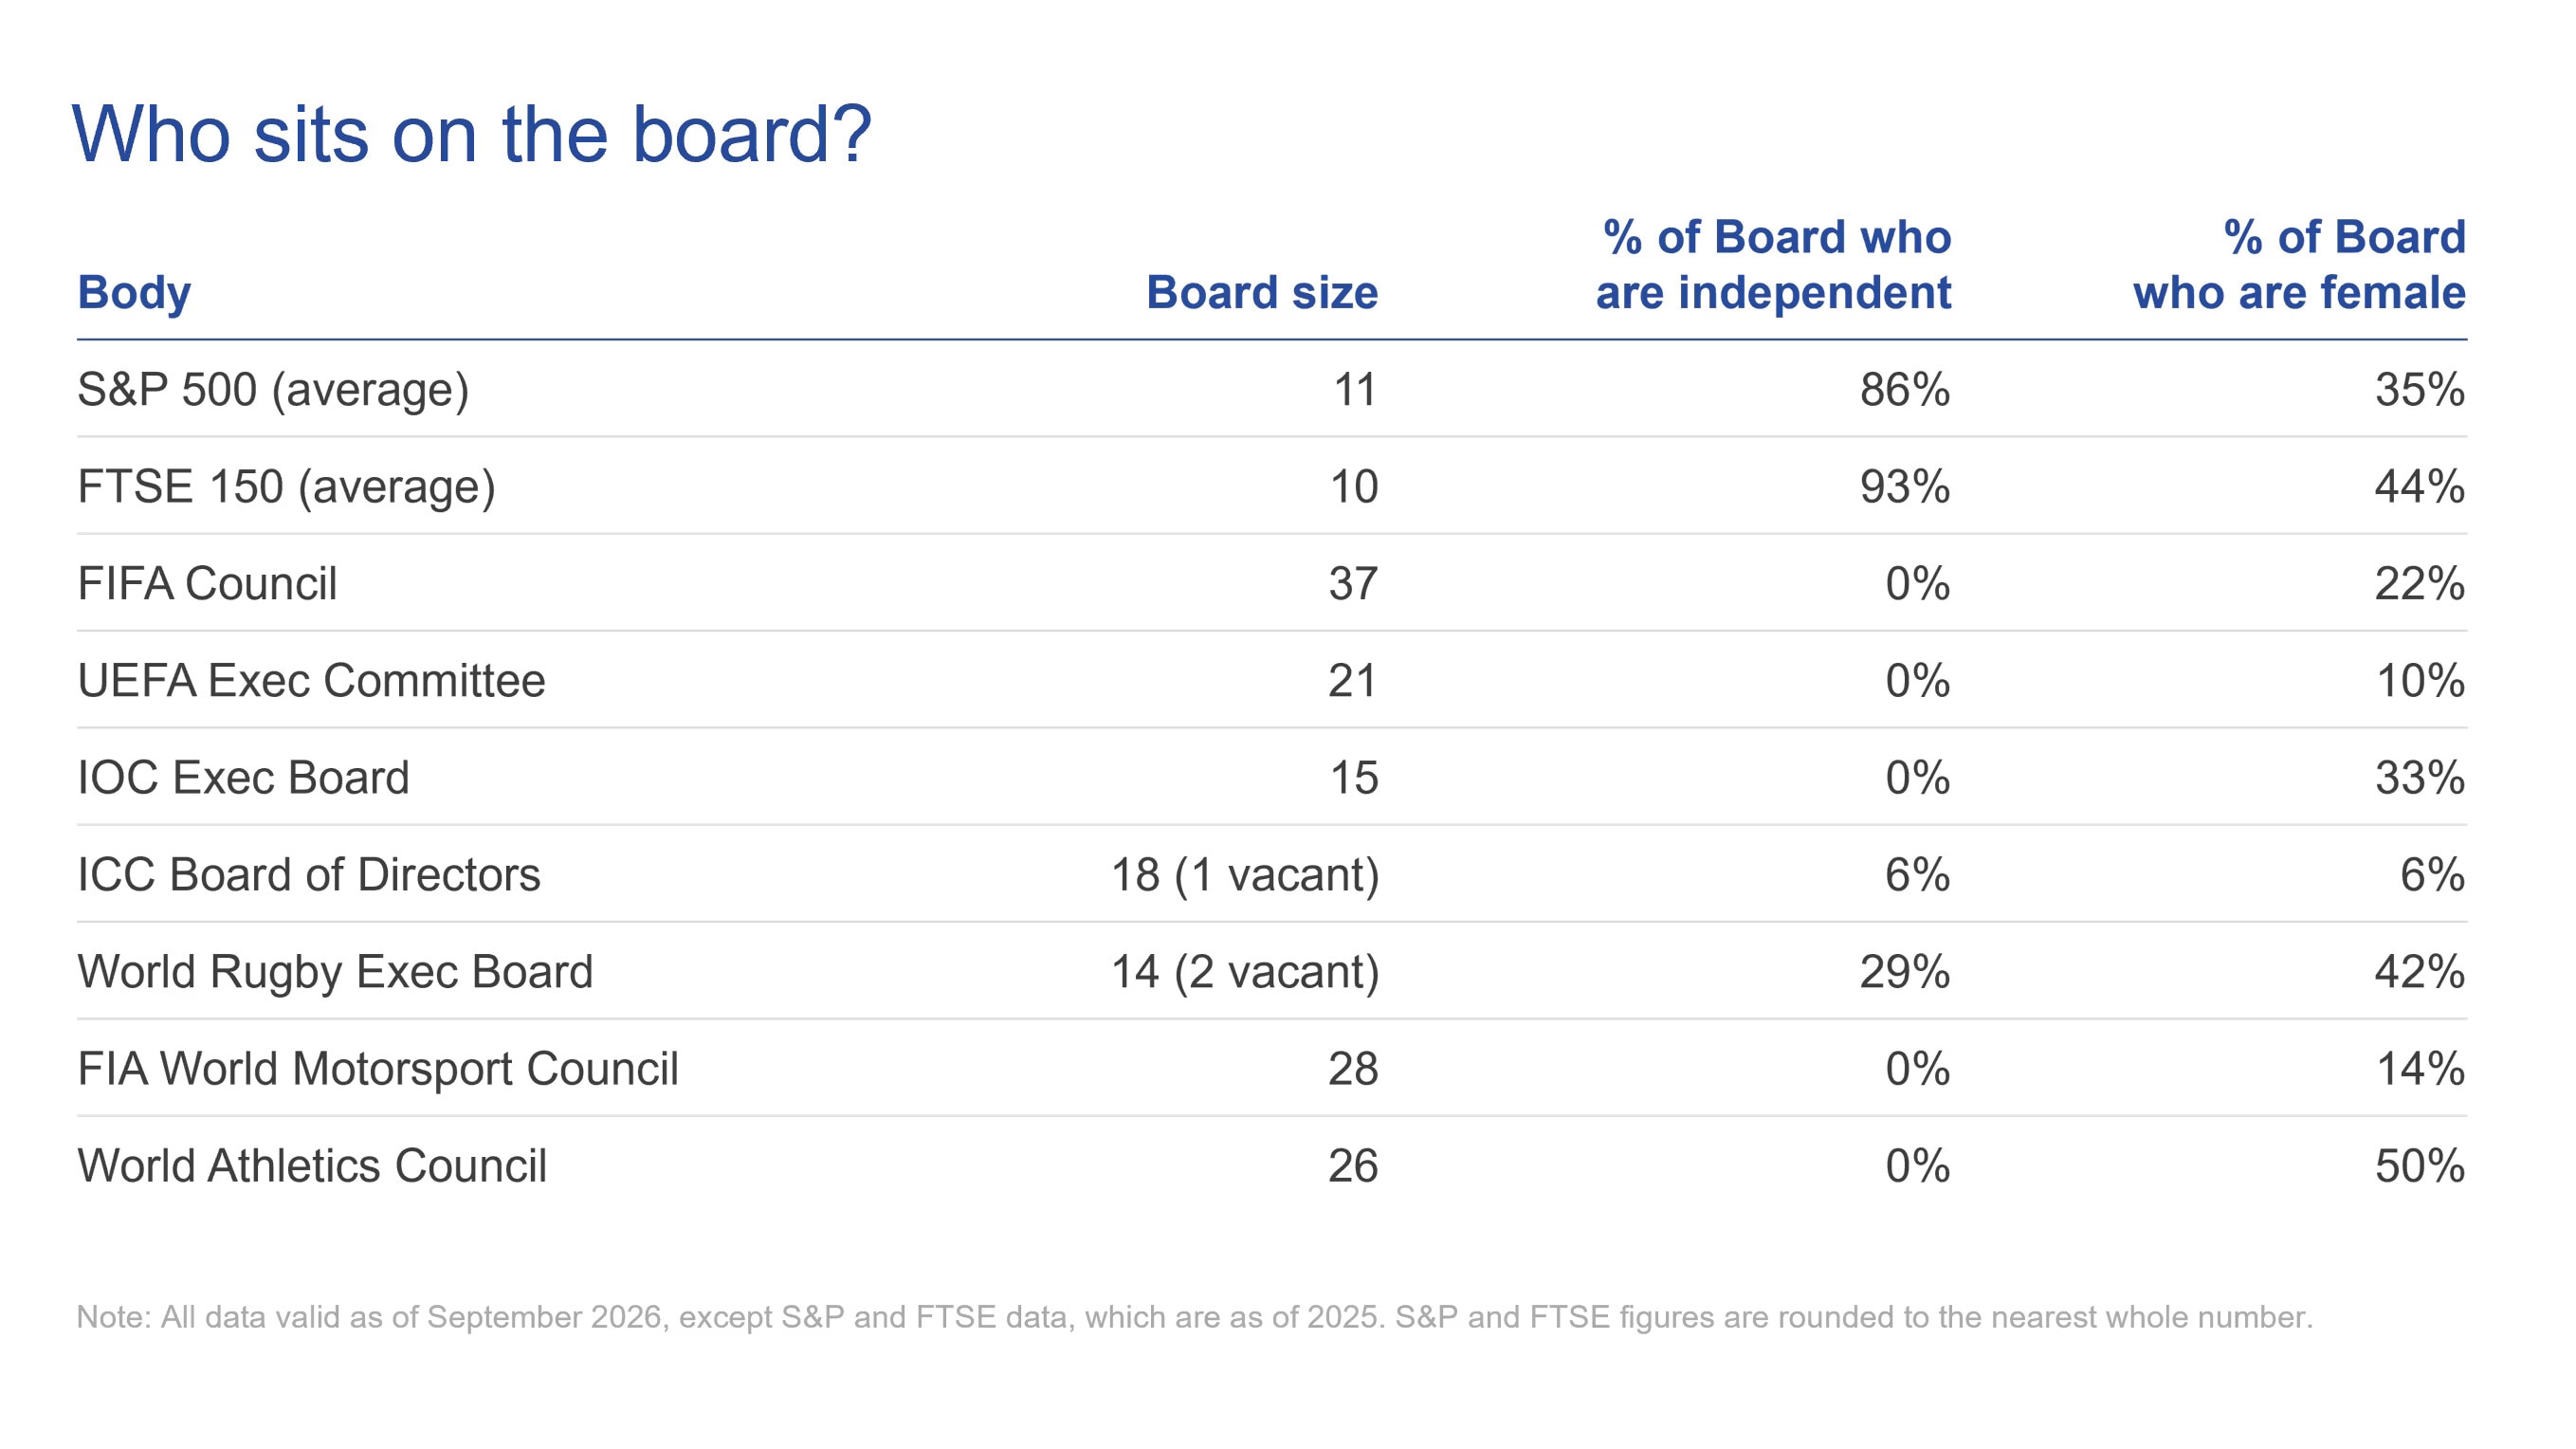Click '% of Board who are female' header
Viewport: 2576px width, 1449px height.
pyautogui.click(x=2299, y=265)
